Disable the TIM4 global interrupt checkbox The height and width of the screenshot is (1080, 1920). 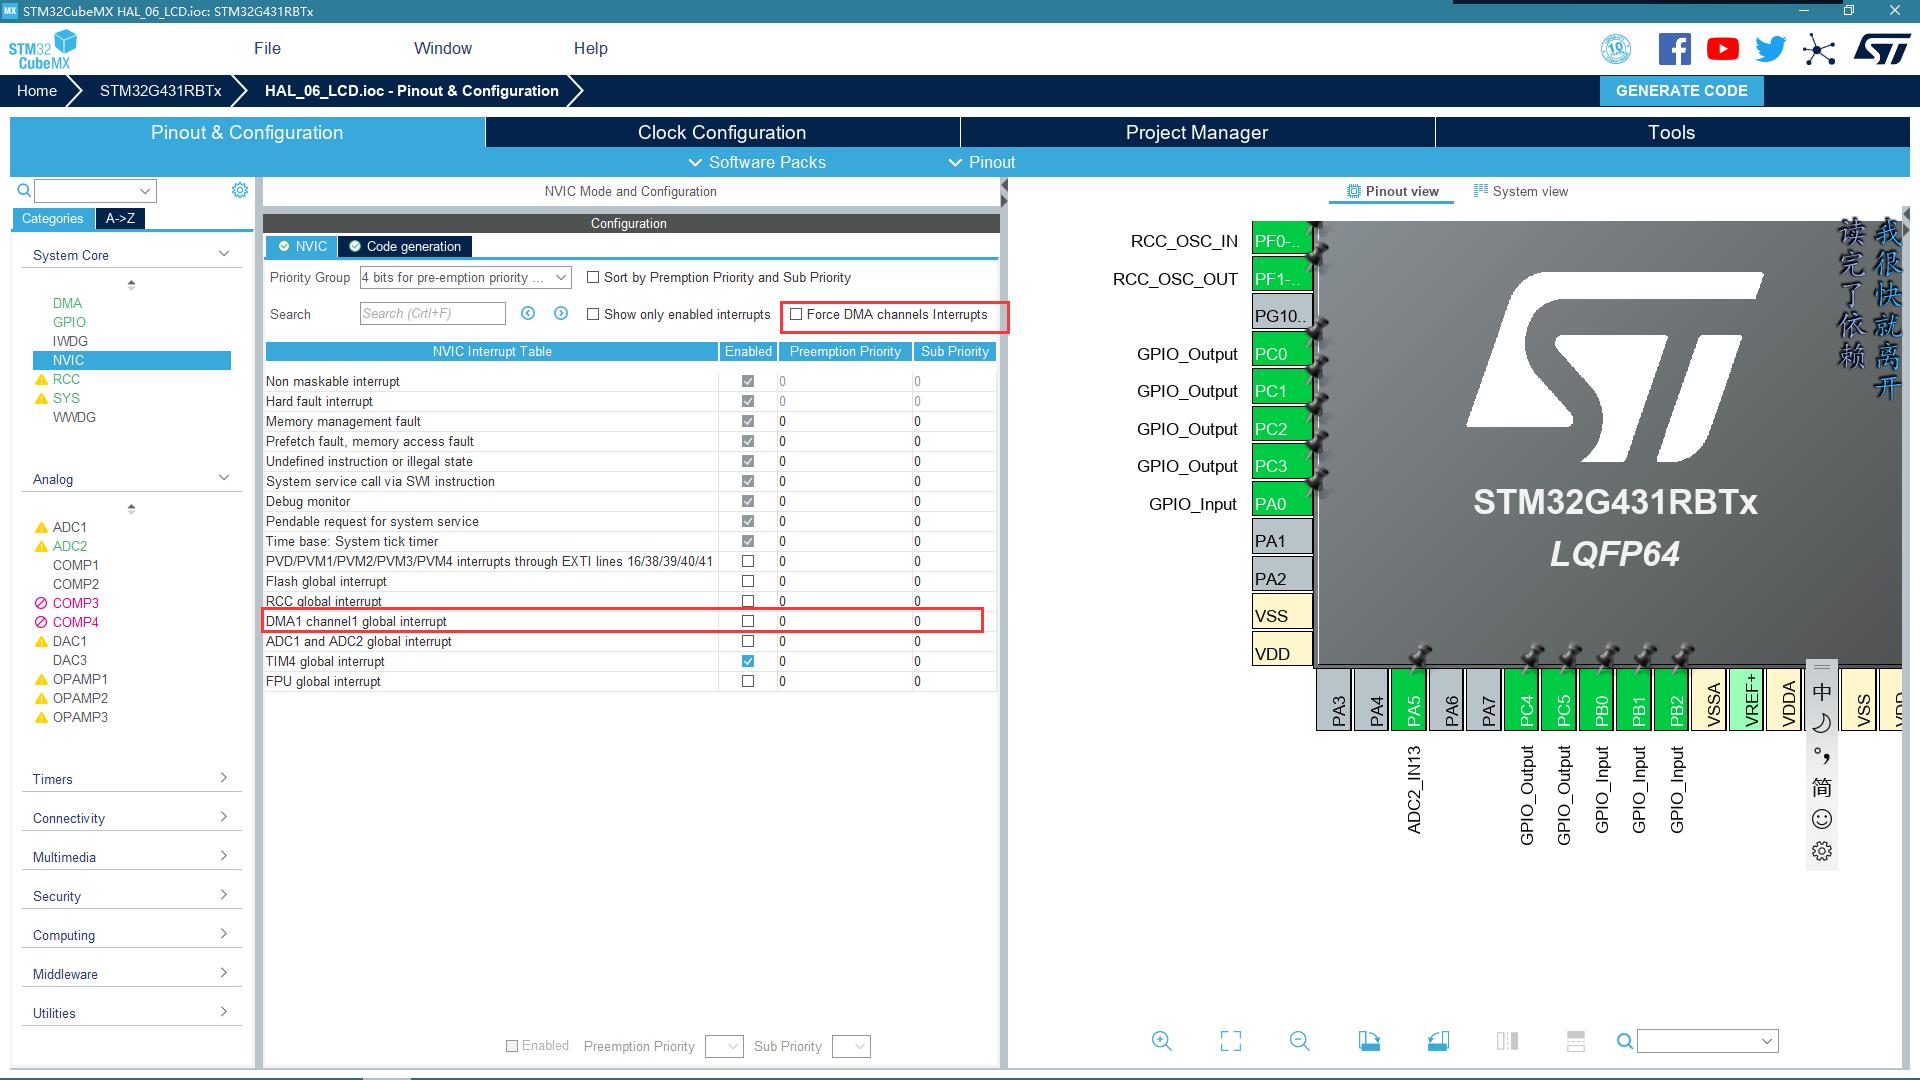tap(748, 661)
